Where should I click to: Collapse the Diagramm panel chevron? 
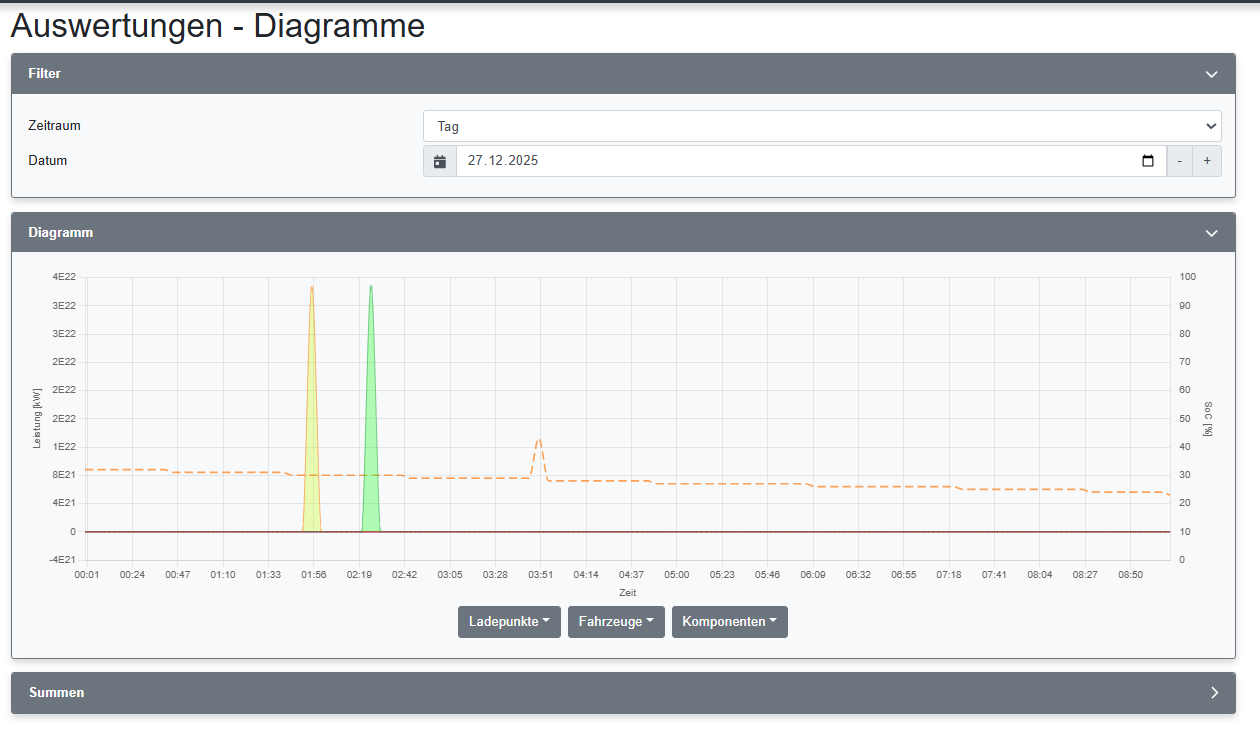coord(1211,232)
